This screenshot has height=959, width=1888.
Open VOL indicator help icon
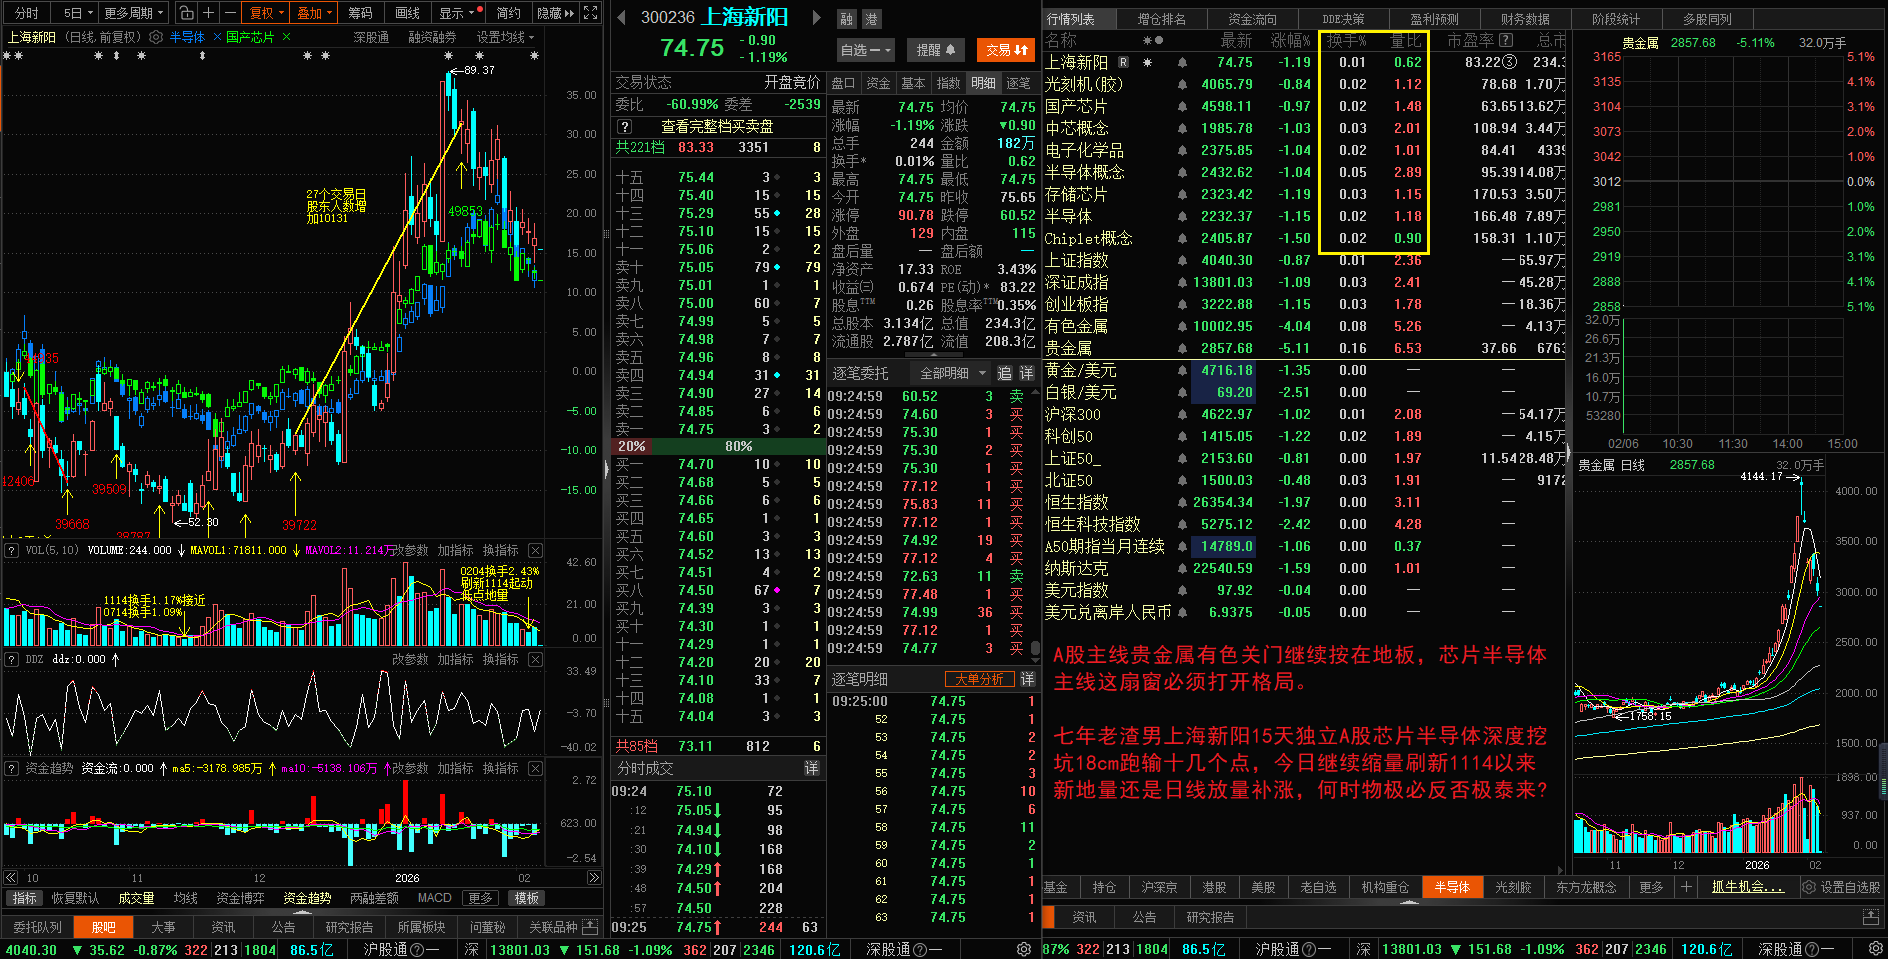(x=11, y=550)
